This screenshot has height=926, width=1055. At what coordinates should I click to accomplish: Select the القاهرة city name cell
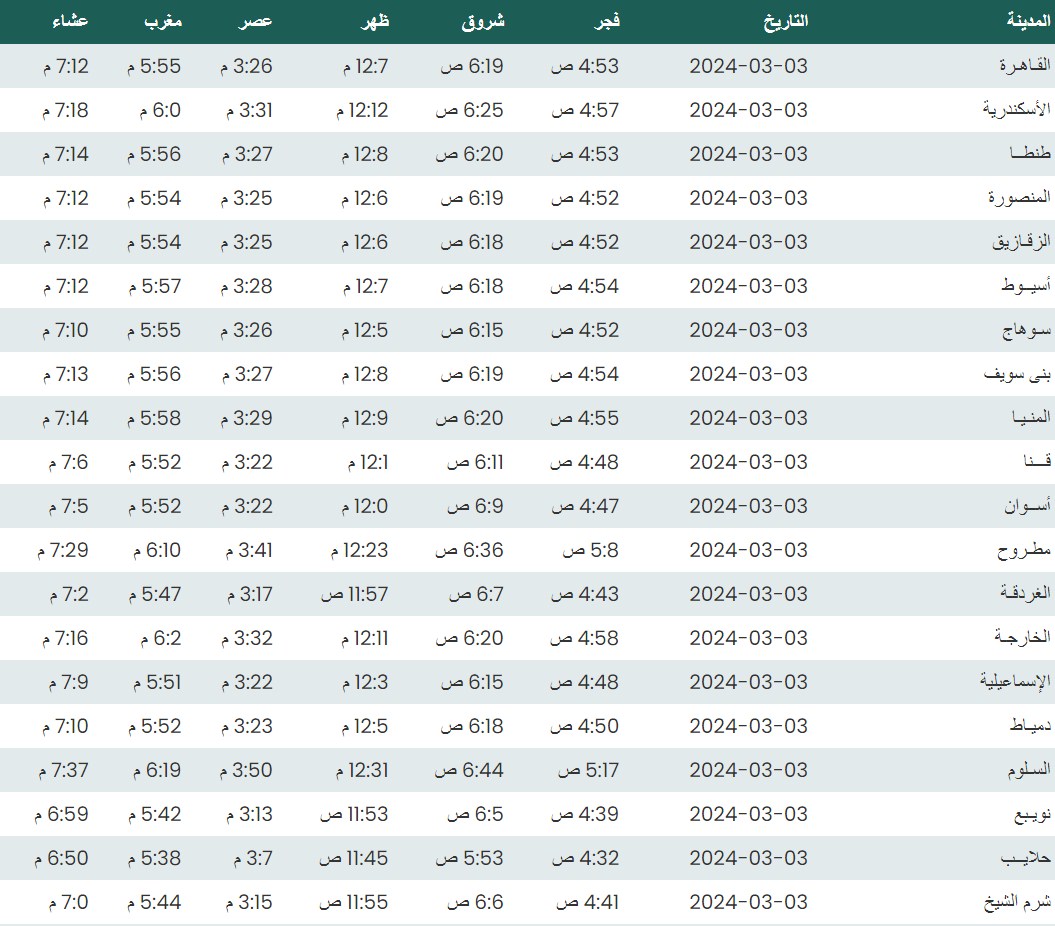[1025, 66]
